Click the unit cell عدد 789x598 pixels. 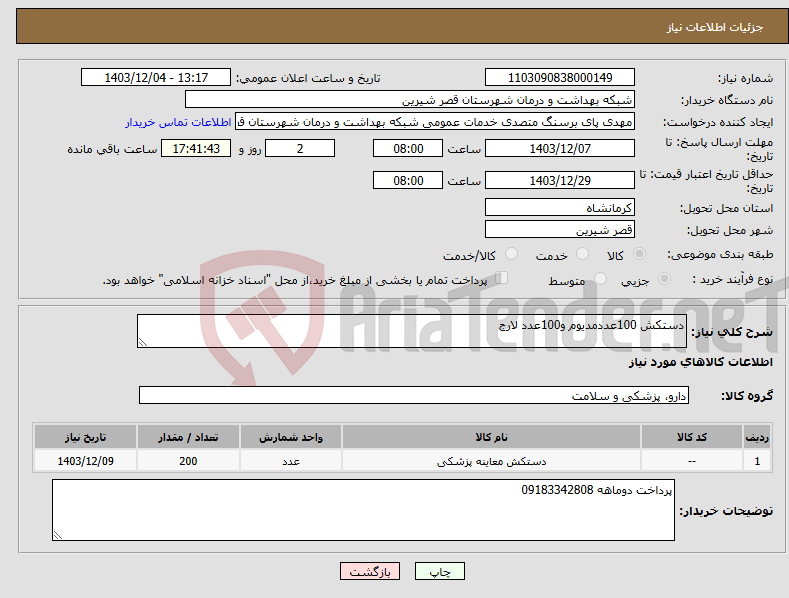(291, 461)
